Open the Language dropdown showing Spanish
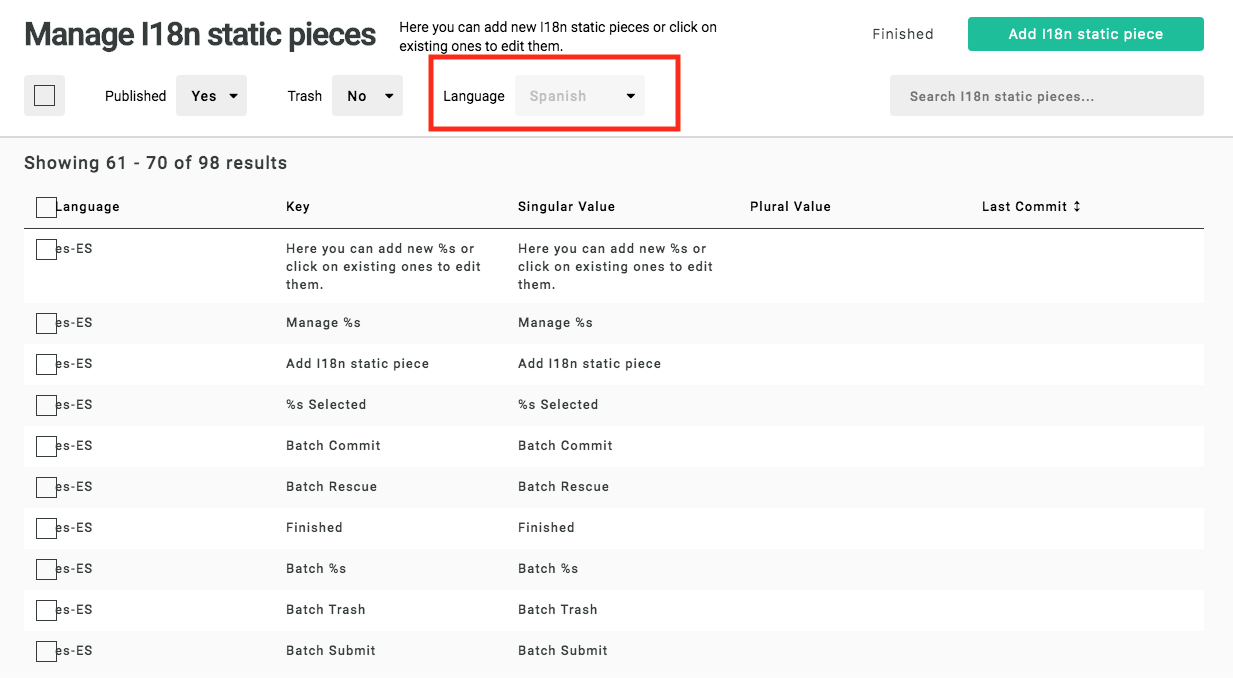1233x678 pixels. tap(580, 96)
